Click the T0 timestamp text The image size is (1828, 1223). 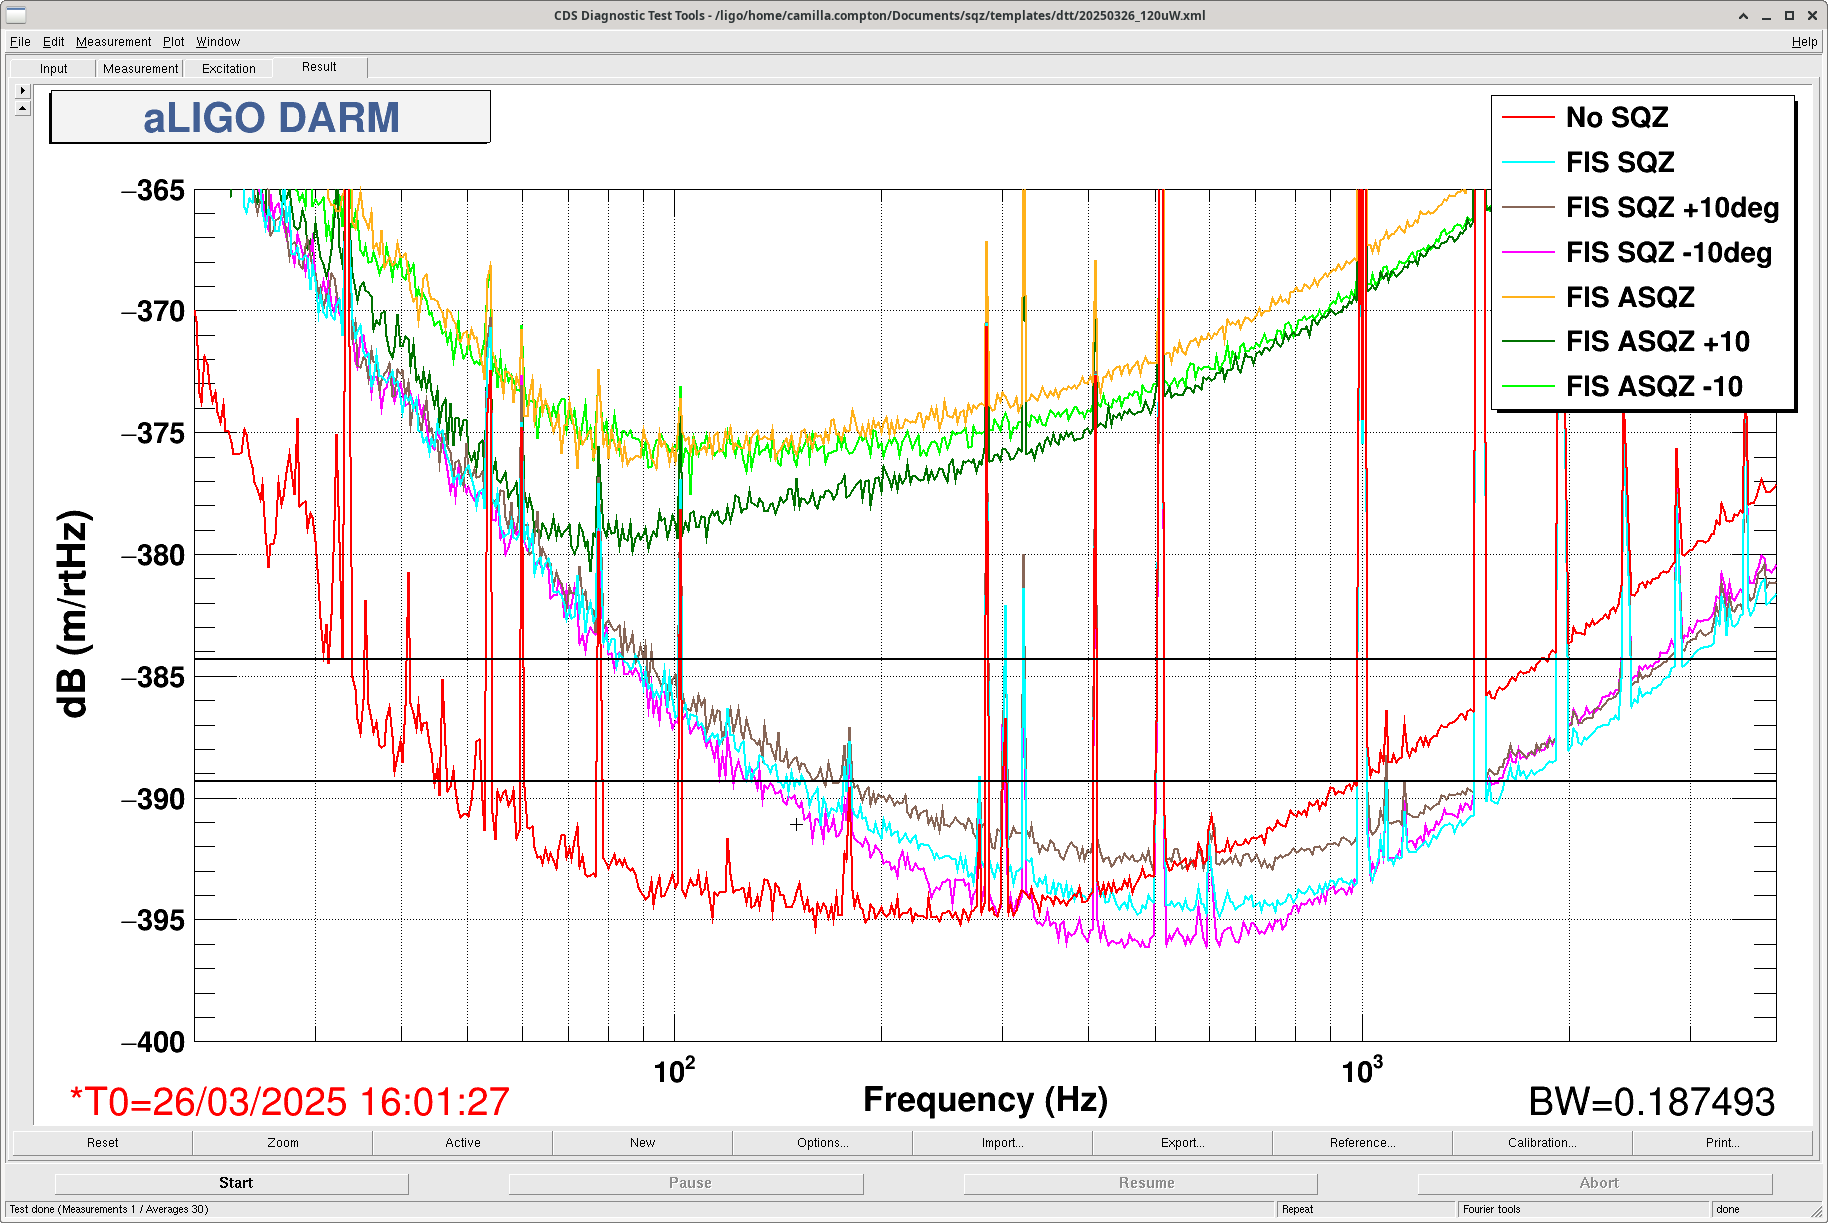pos(290,1102)
